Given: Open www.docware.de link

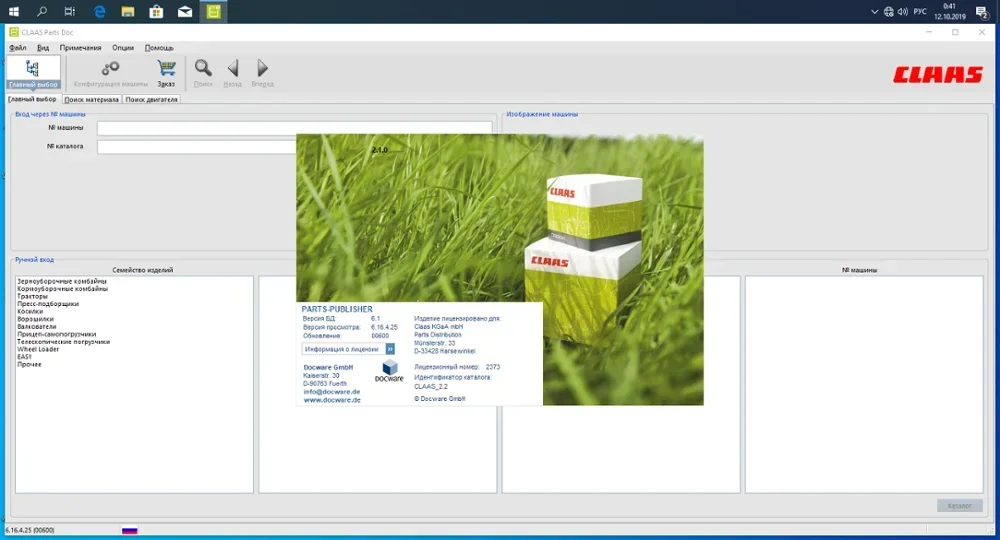Looking at the screenshot, I should (x=332, y=400).
